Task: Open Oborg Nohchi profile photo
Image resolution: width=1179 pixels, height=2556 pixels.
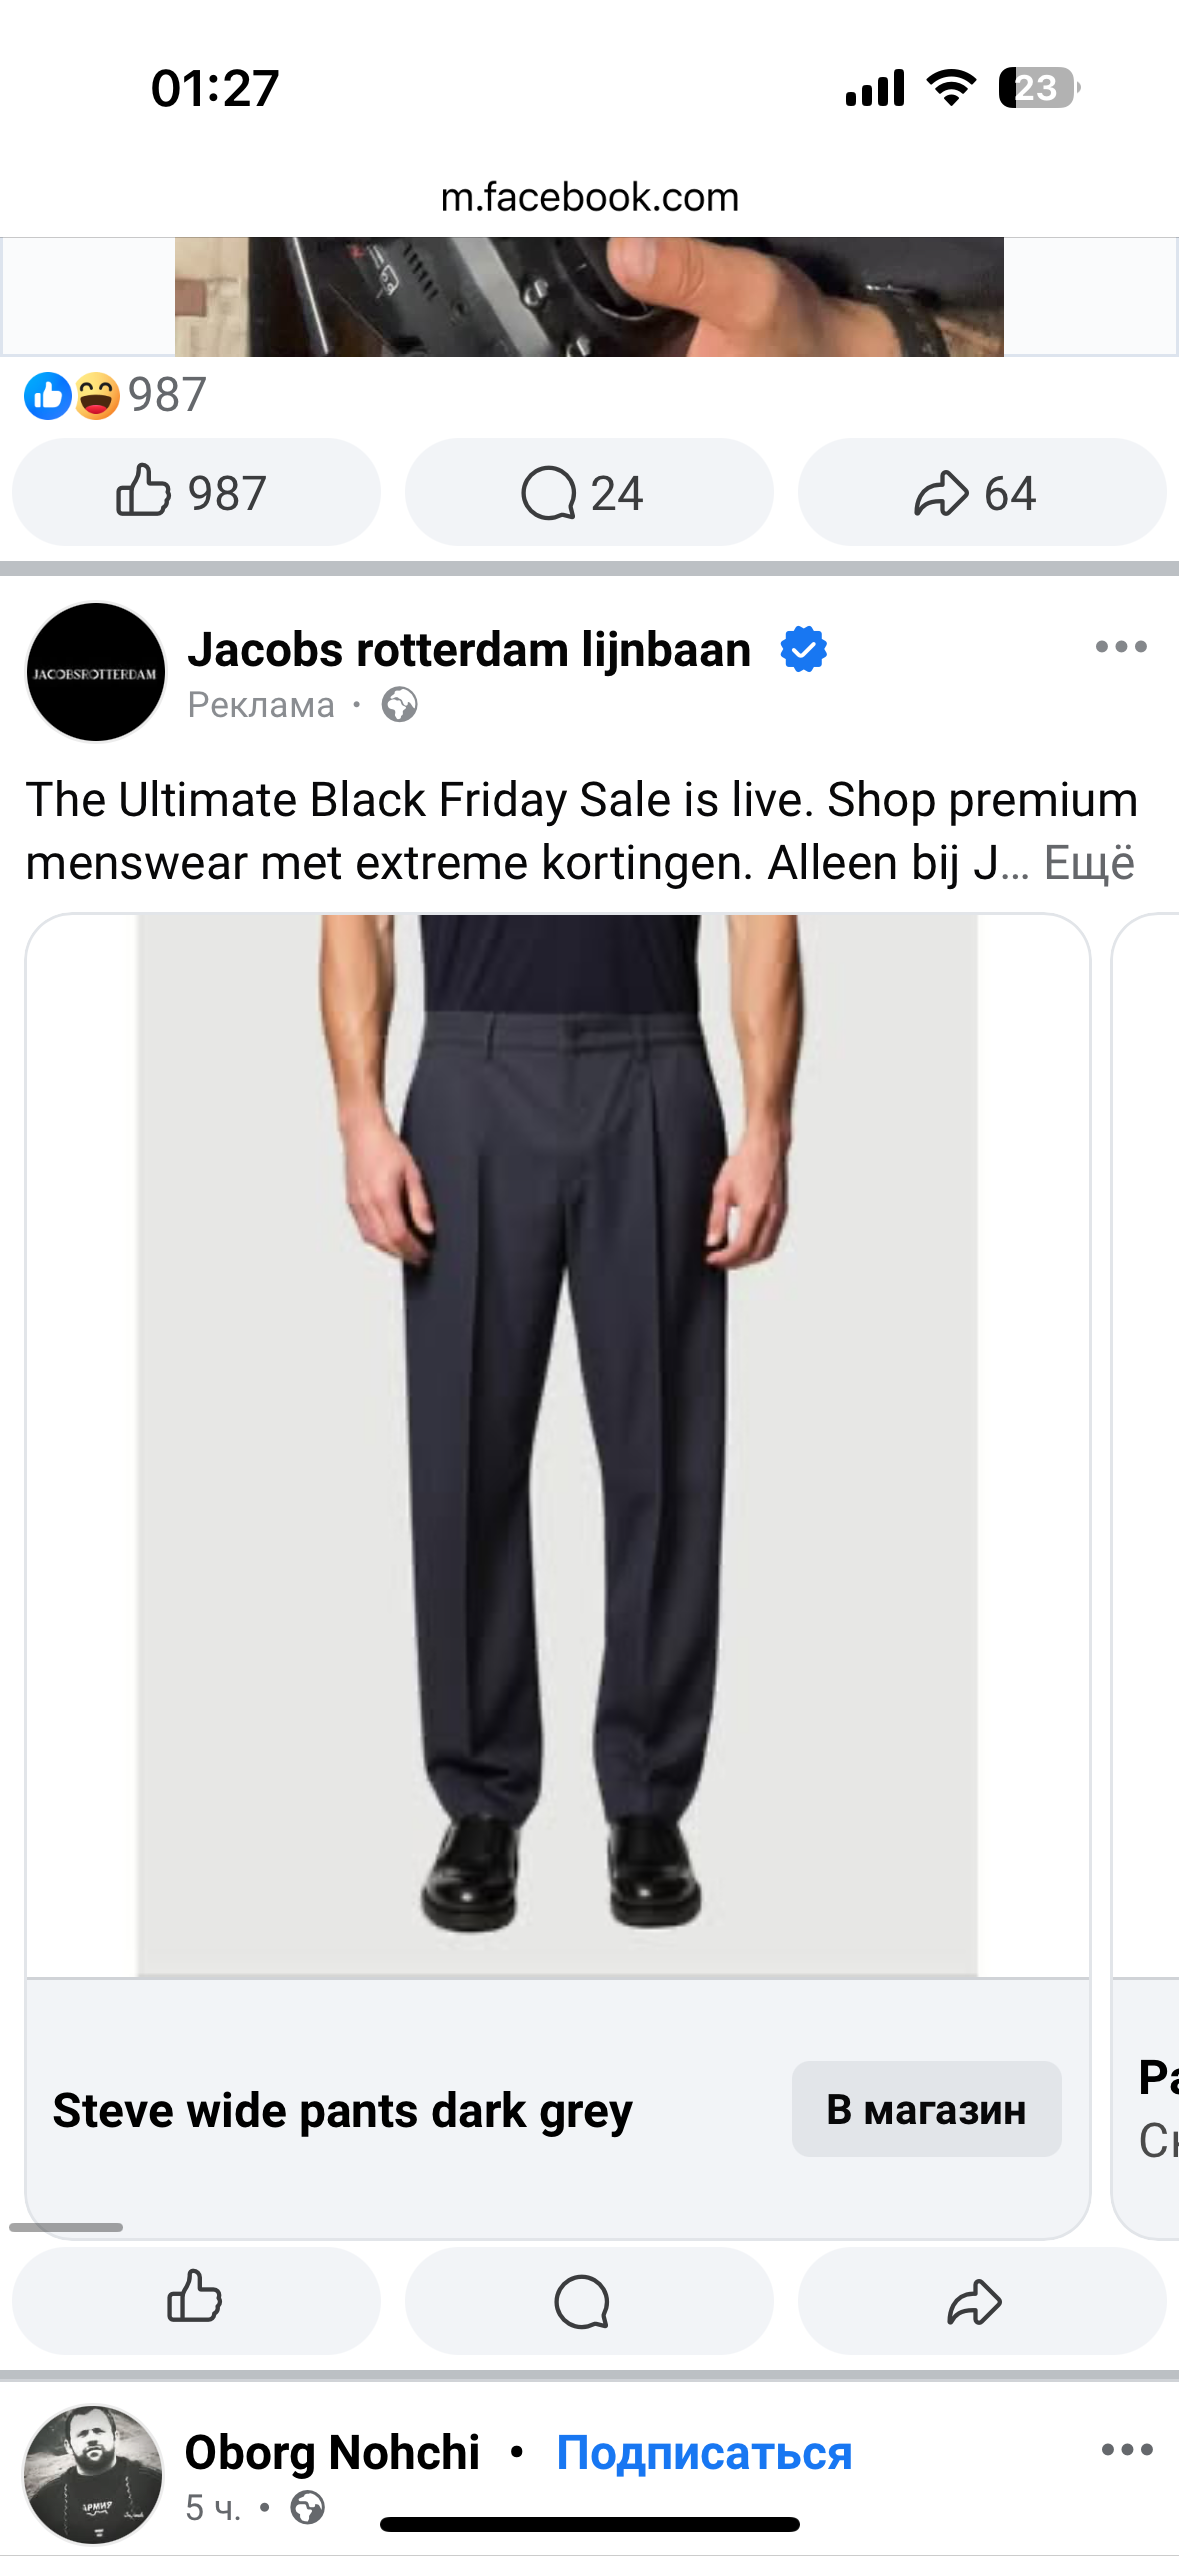Action: coord(94,2475)
